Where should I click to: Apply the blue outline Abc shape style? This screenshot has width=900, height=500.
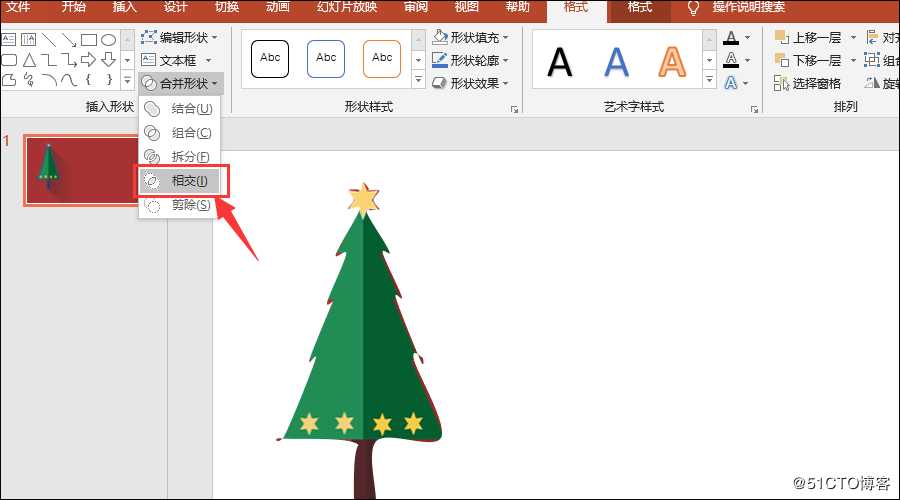pos(326,59)
